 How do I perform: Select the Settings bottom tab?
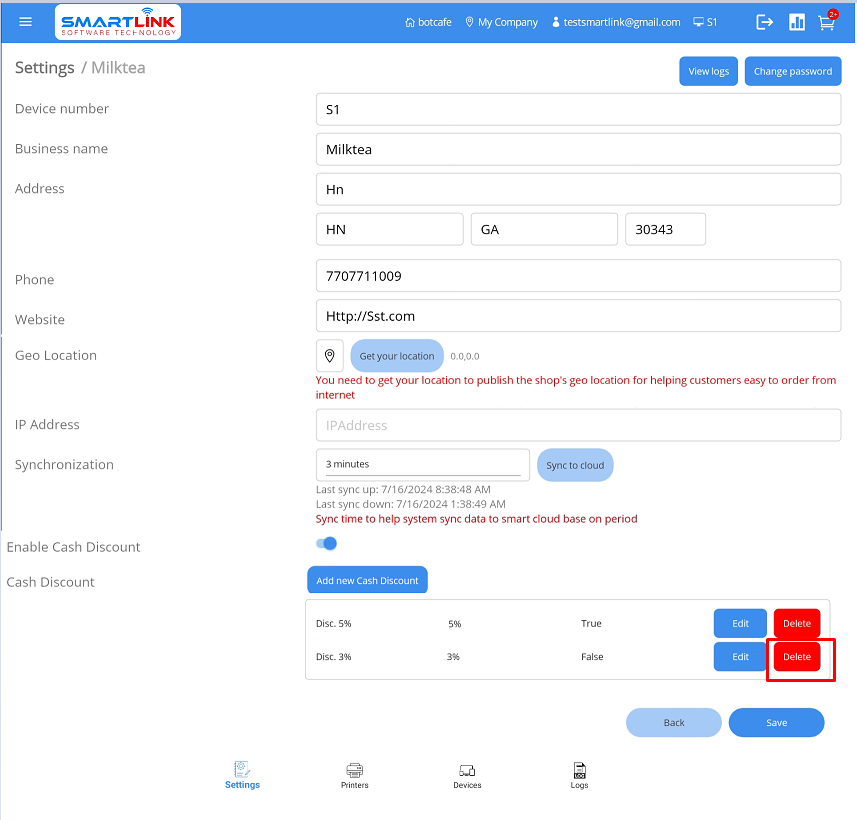pyautogui.click(x=242, y=775)
